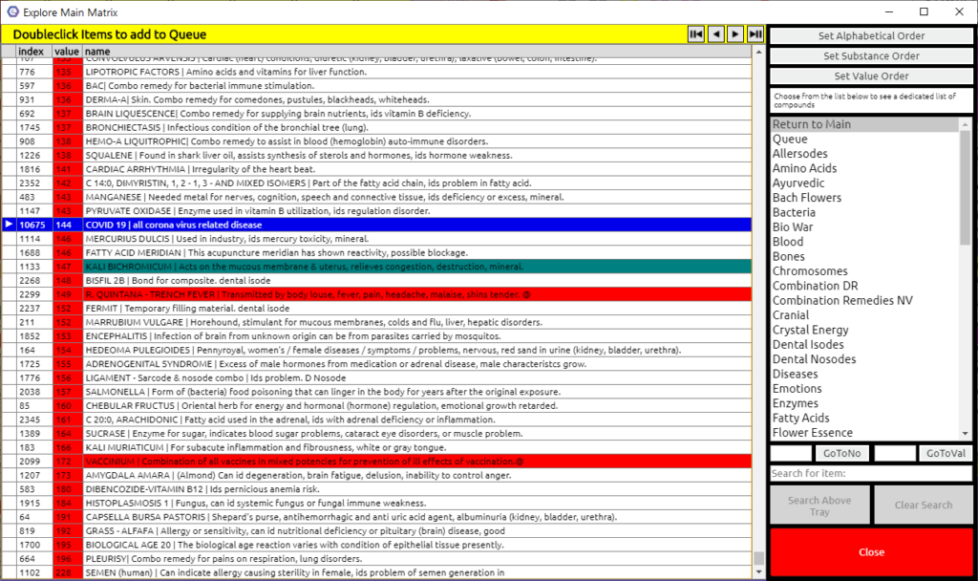This screenshot has height=581, width=978.
Task: Click the red value cell for MANGANESE
Action: pyautogui.click(x=67, y=197)
